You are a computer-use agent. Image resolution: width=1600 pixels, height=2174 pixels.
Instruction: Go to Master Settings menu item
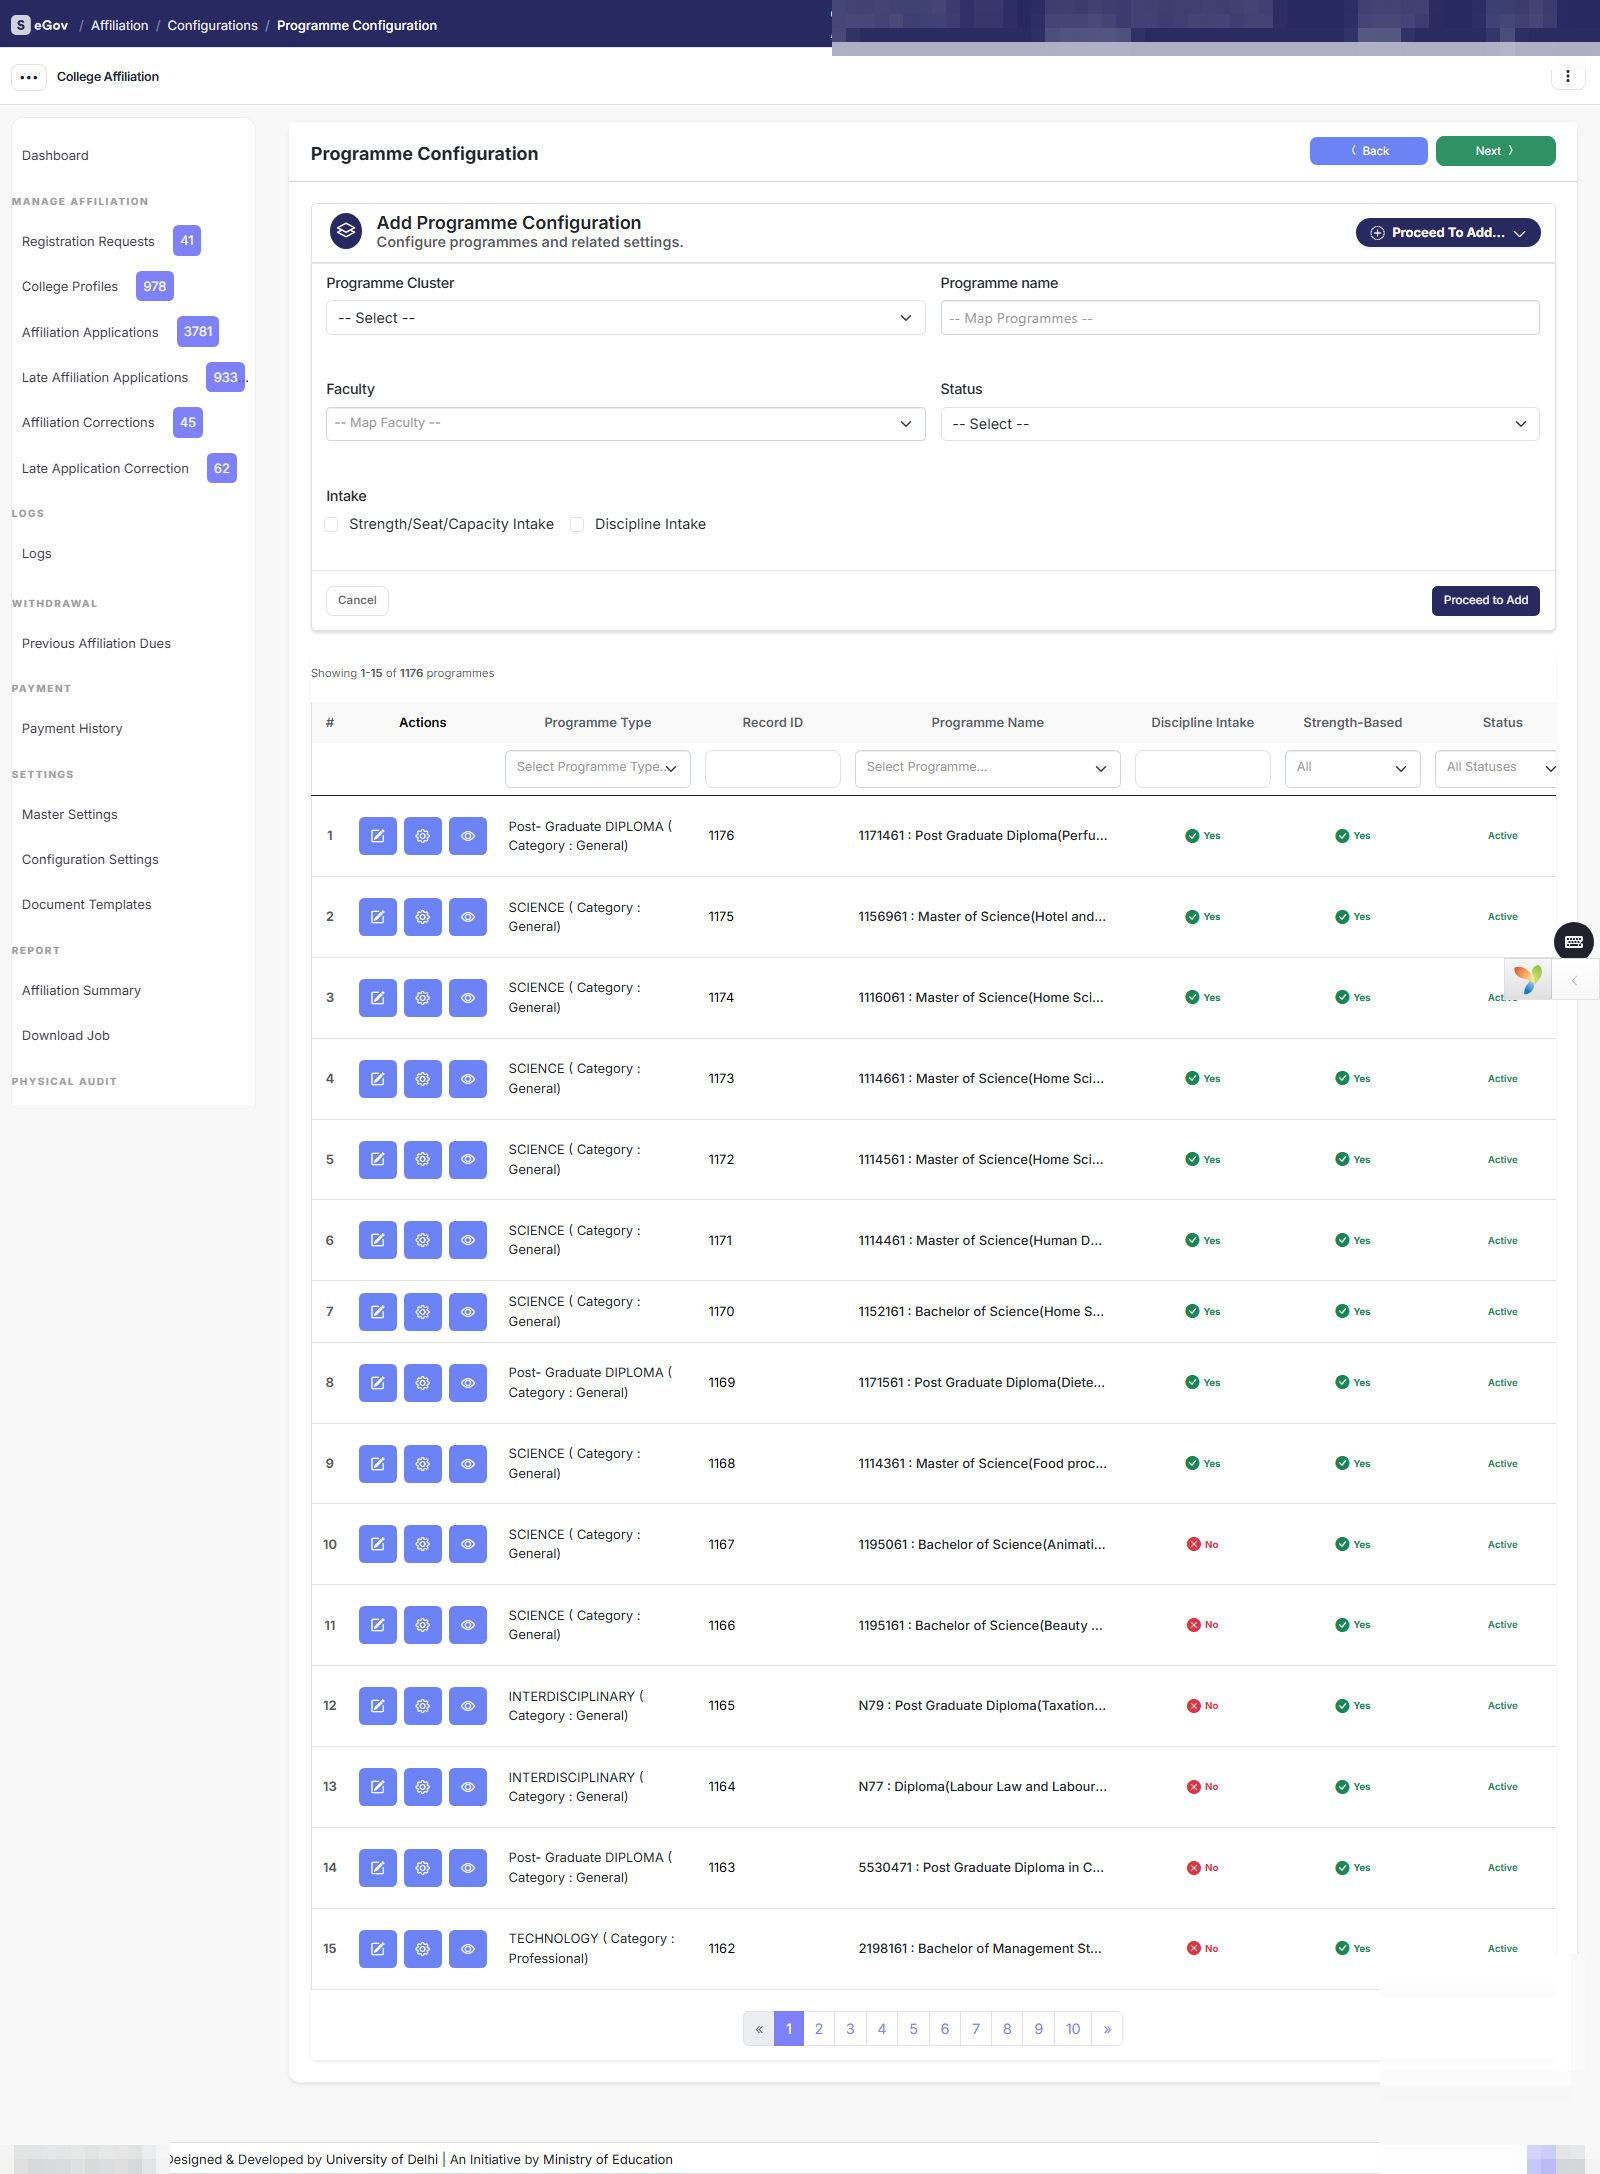point(70,814)
